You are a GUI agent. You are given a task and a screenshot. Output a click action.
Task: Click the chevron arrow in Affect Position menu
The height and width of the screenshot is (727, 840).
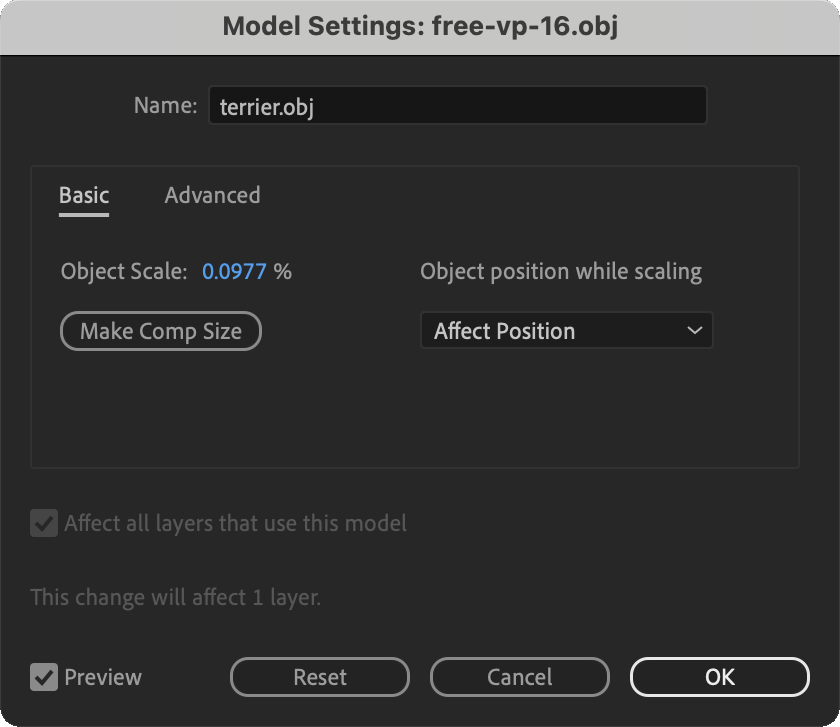tap(694, 331)
